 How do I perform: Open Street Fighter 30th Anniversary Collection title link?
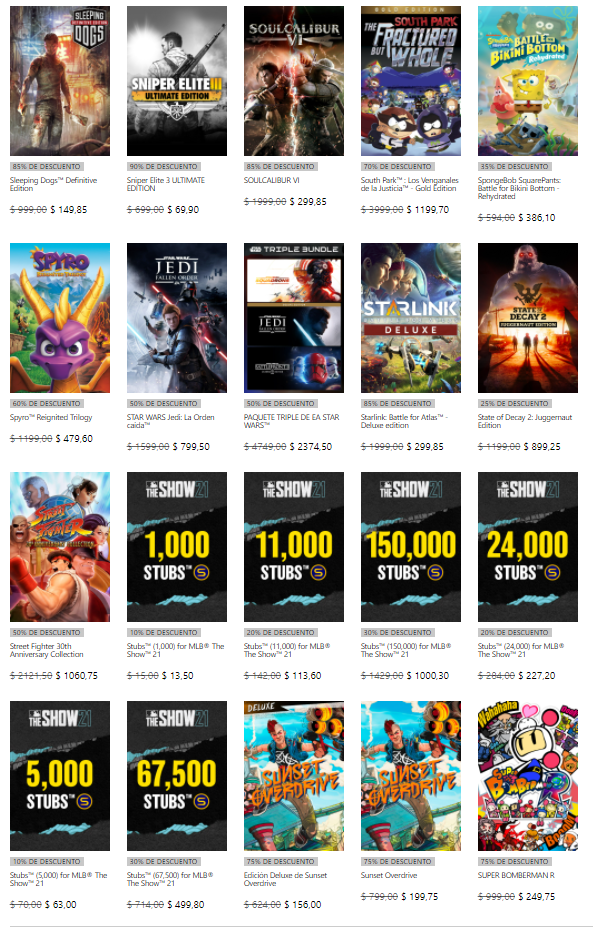click(x=47, y=650)
